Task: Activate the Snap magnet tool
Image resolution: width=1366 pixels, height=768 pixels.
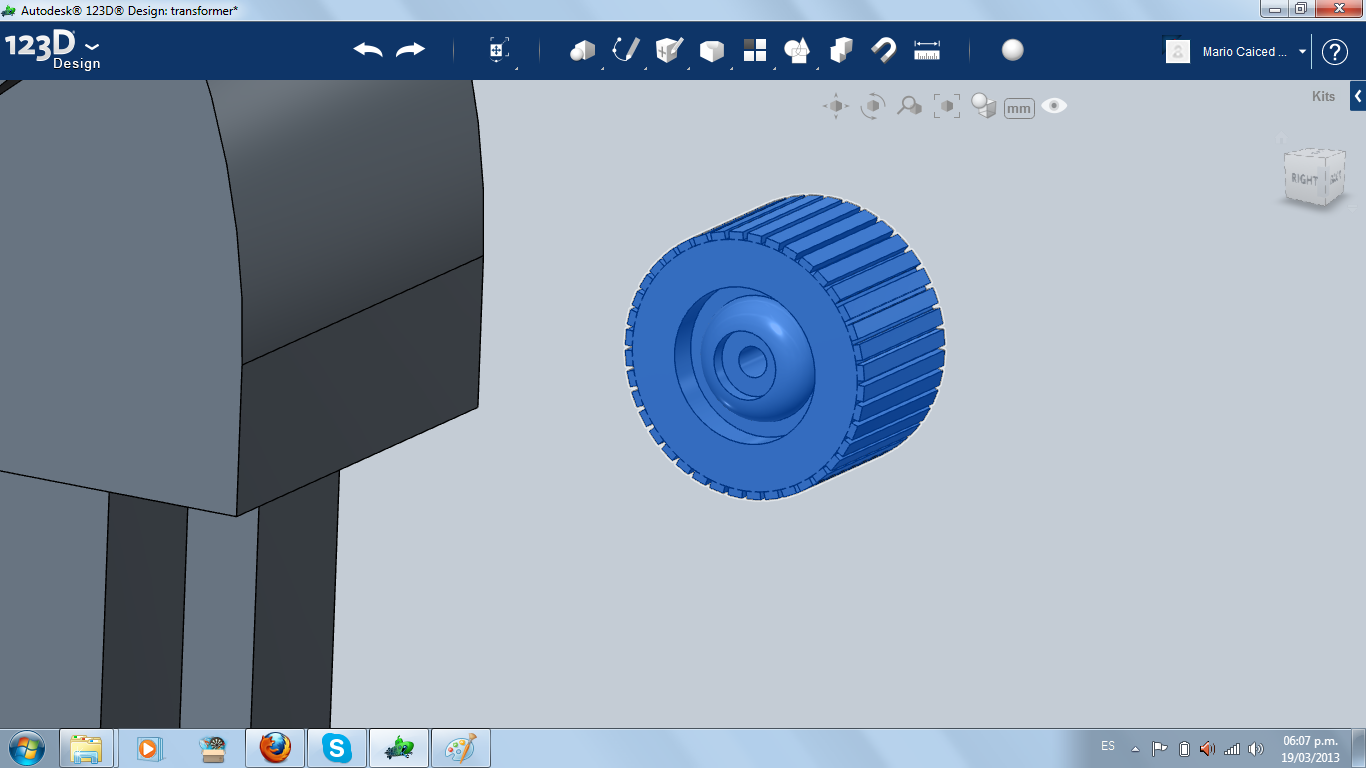Action: [x=884, y=50]
